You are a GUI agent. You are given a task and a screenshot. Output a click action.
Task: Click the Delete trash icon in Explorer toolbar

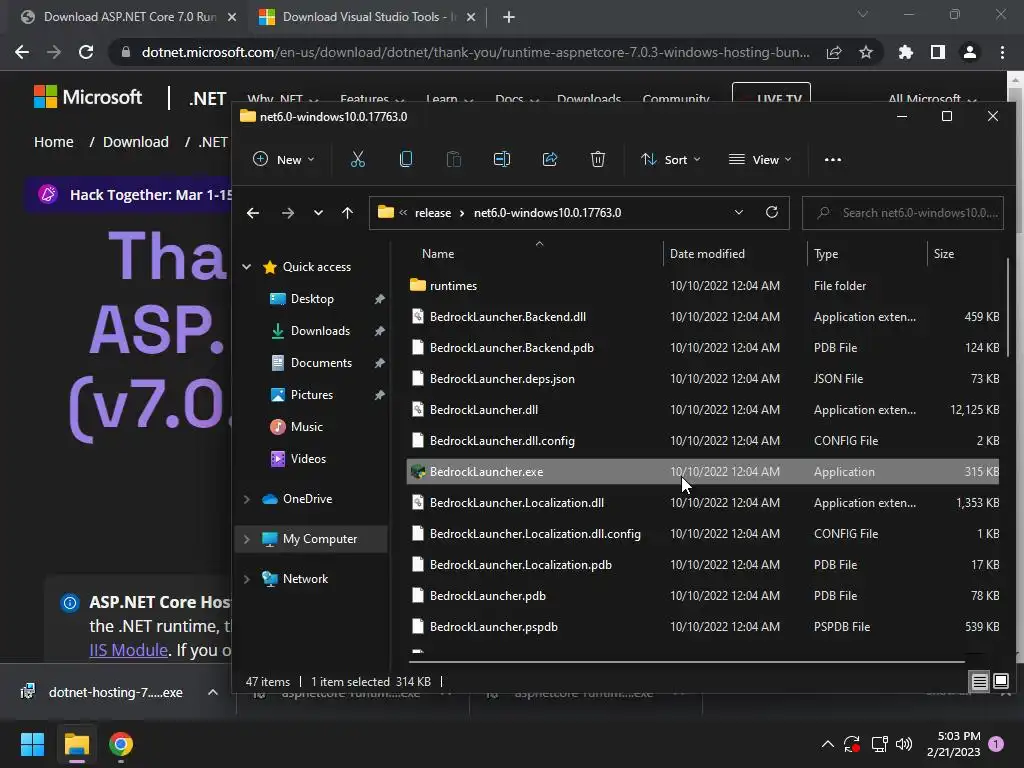click(598, 159)
